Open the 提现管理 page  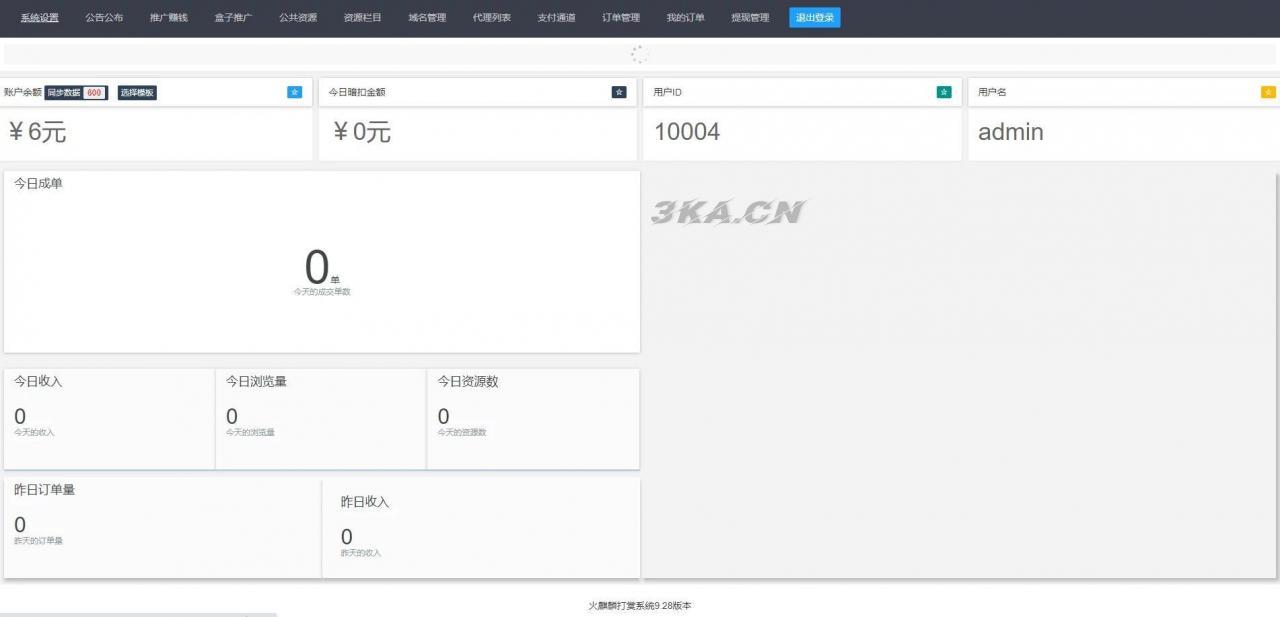coord(750,17)
